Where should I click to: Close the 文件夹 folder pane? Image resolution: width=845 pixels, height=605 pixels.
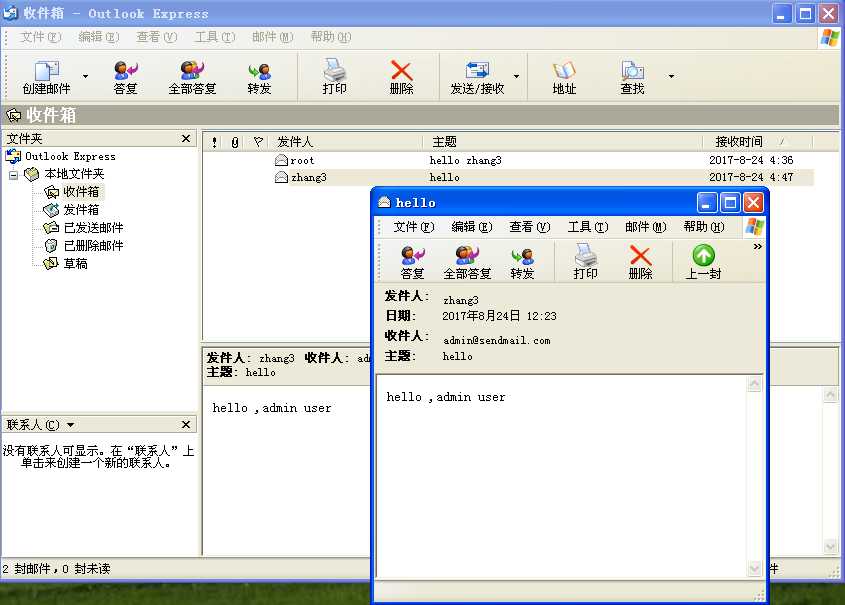tap(186, 138)
